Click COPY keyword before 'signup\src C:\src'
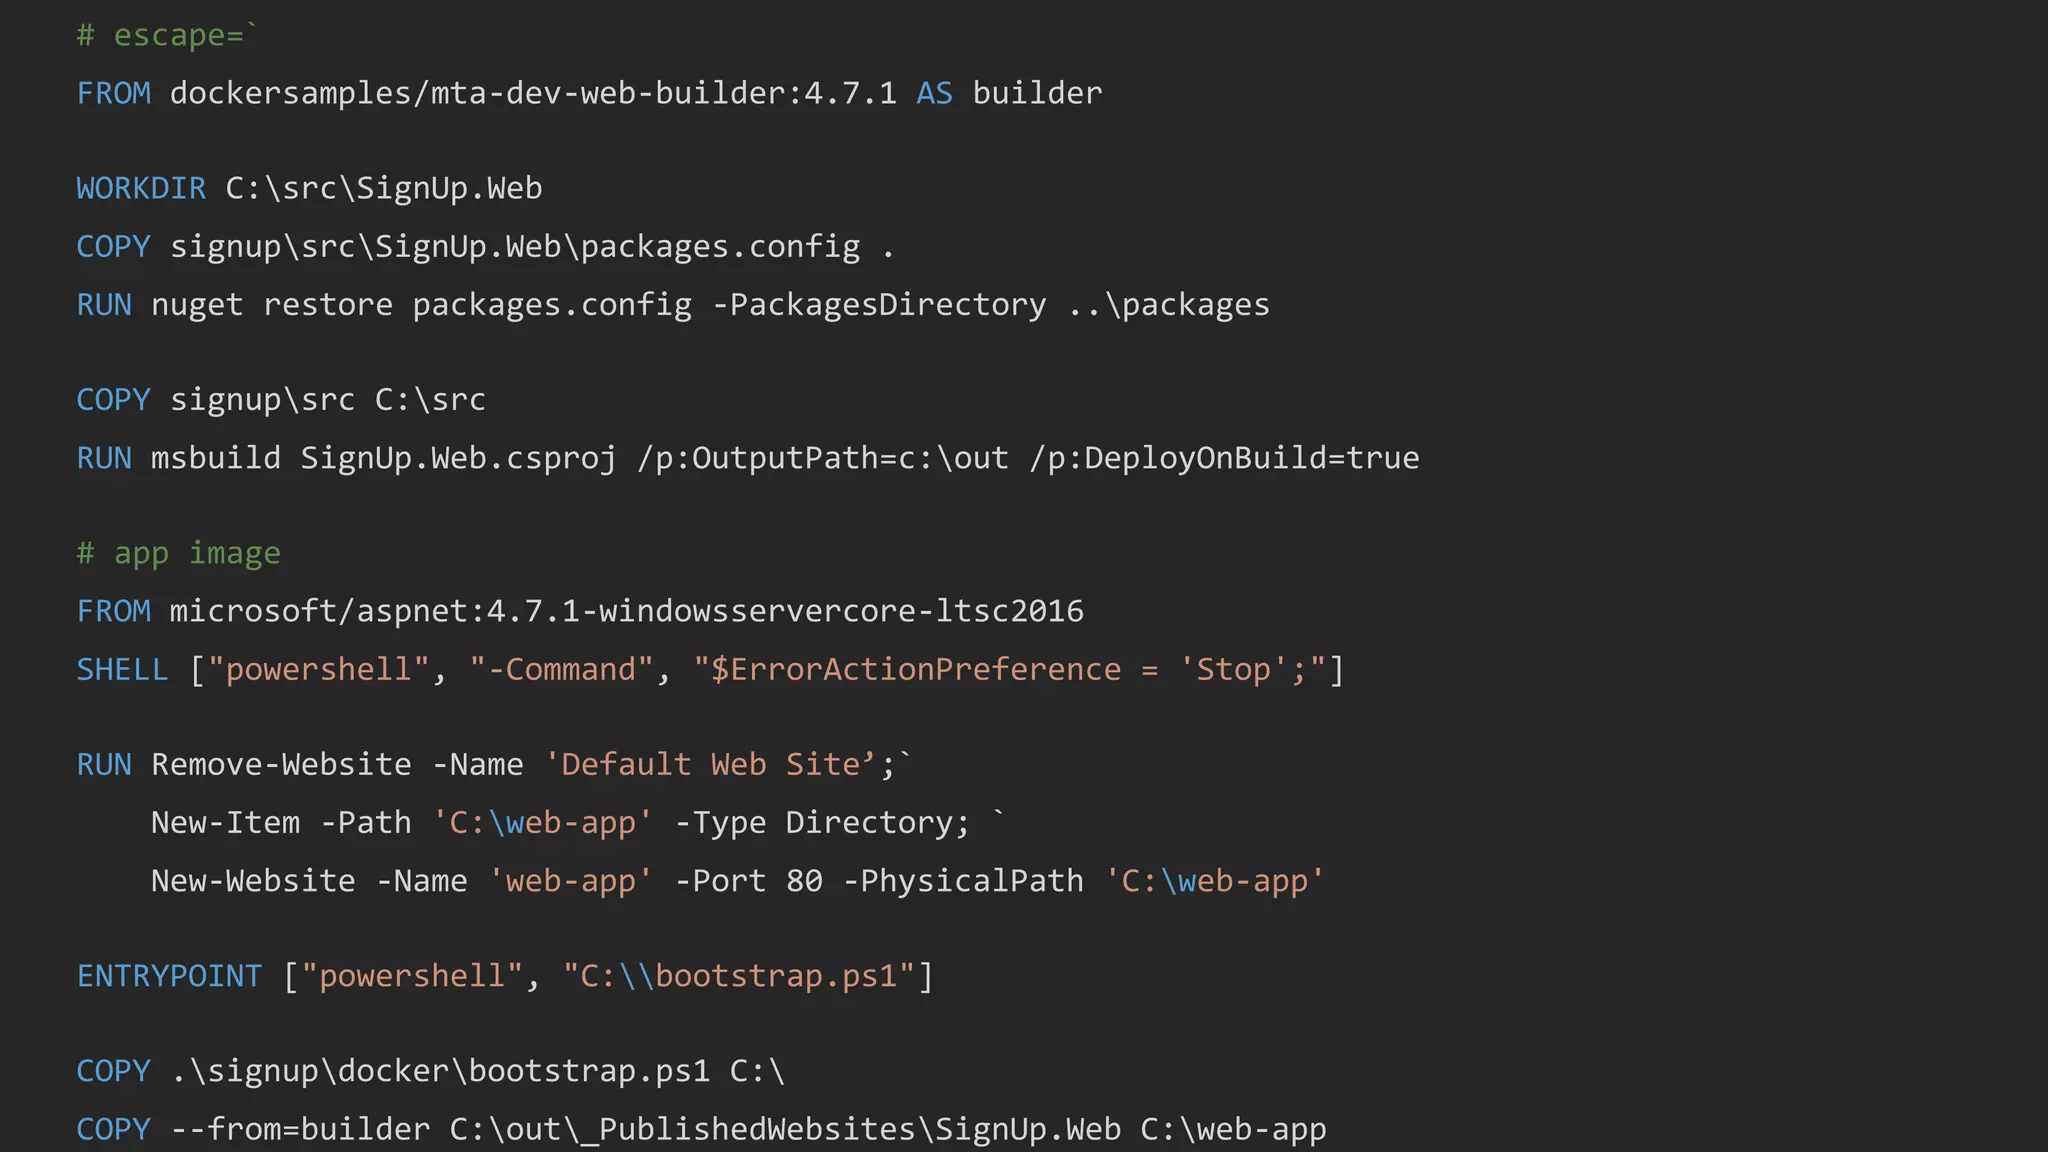Screen dimensions: 2048x1152 pyautogui.click(x=113, y=399)
